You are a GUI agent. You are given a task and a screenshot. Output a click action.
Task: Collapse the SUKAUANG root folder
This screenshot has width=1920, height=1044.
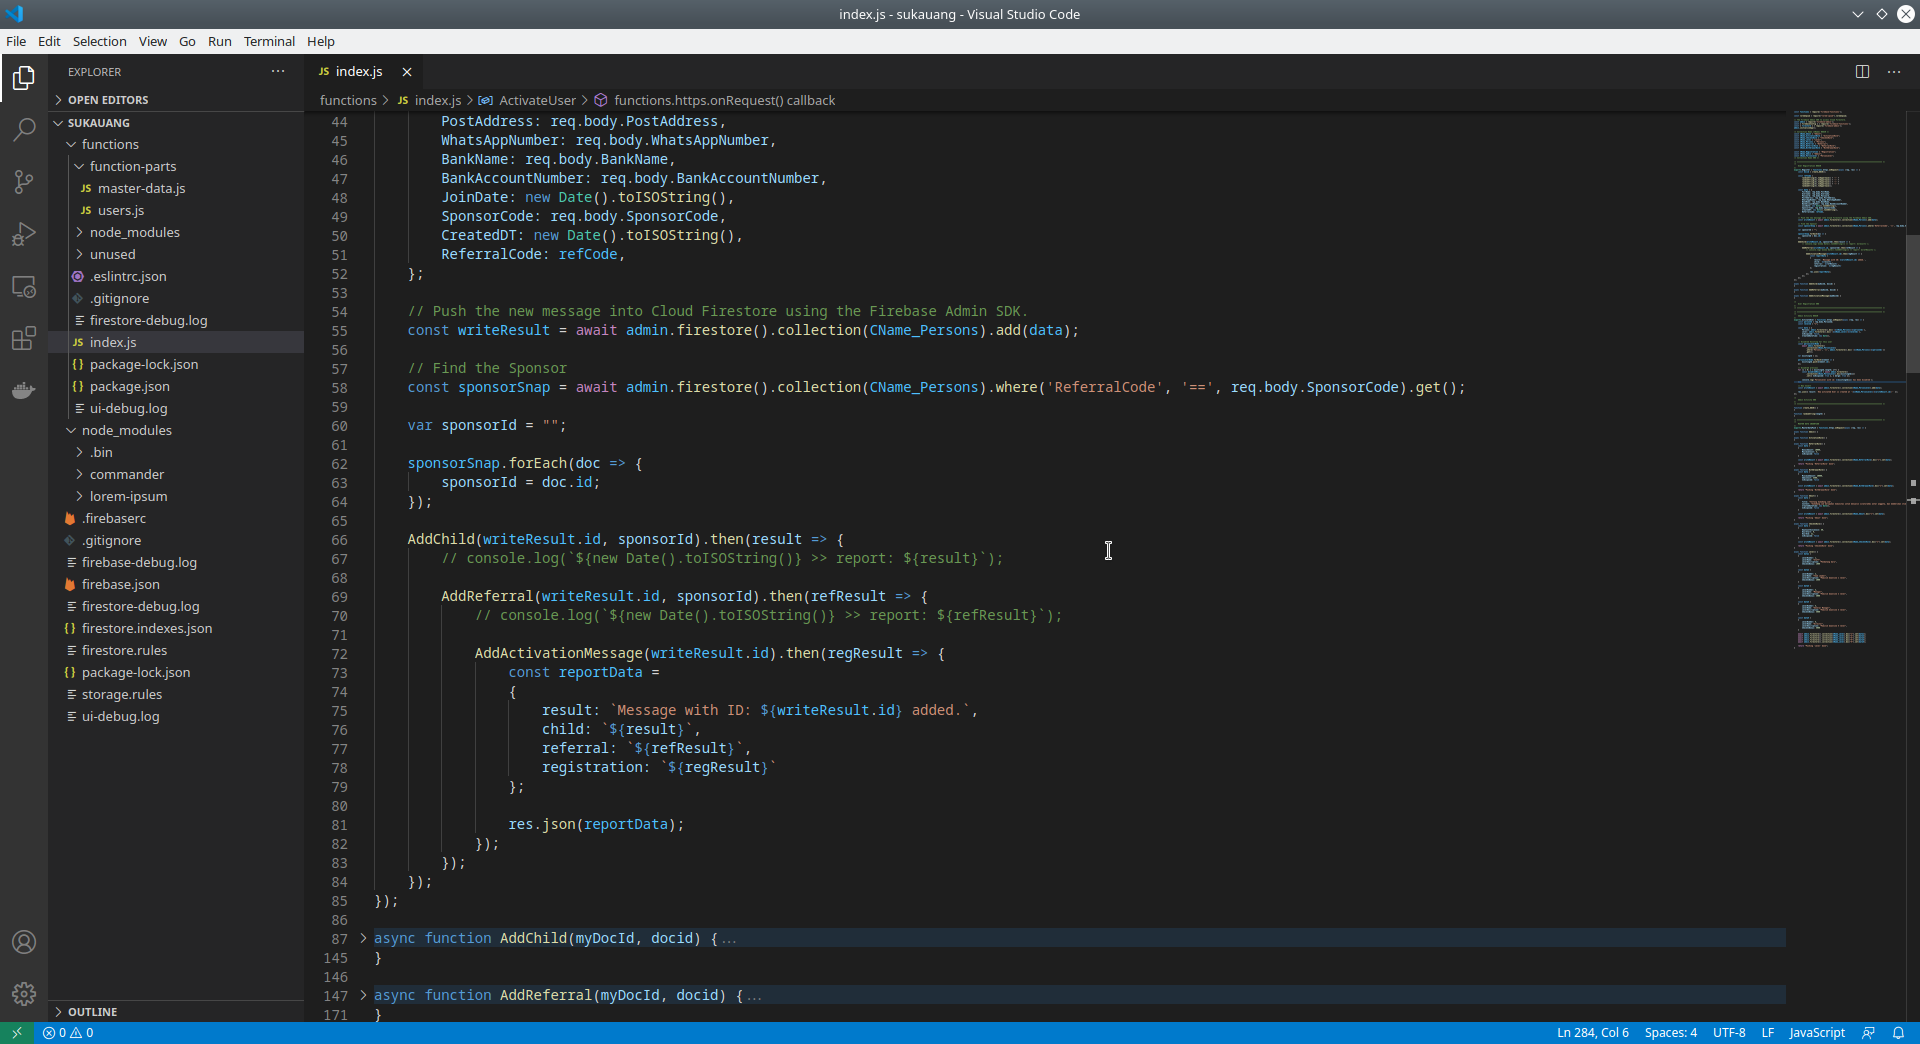[176, 123]
